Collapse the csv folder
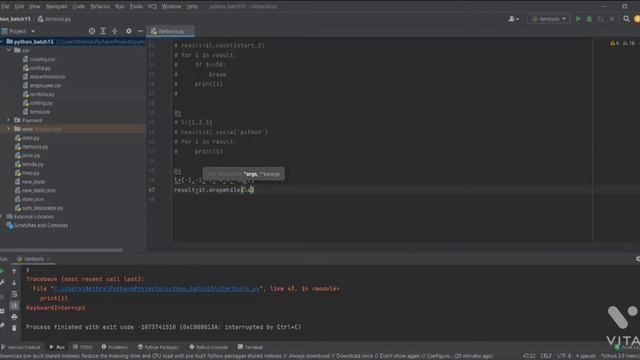 (9, 50)
